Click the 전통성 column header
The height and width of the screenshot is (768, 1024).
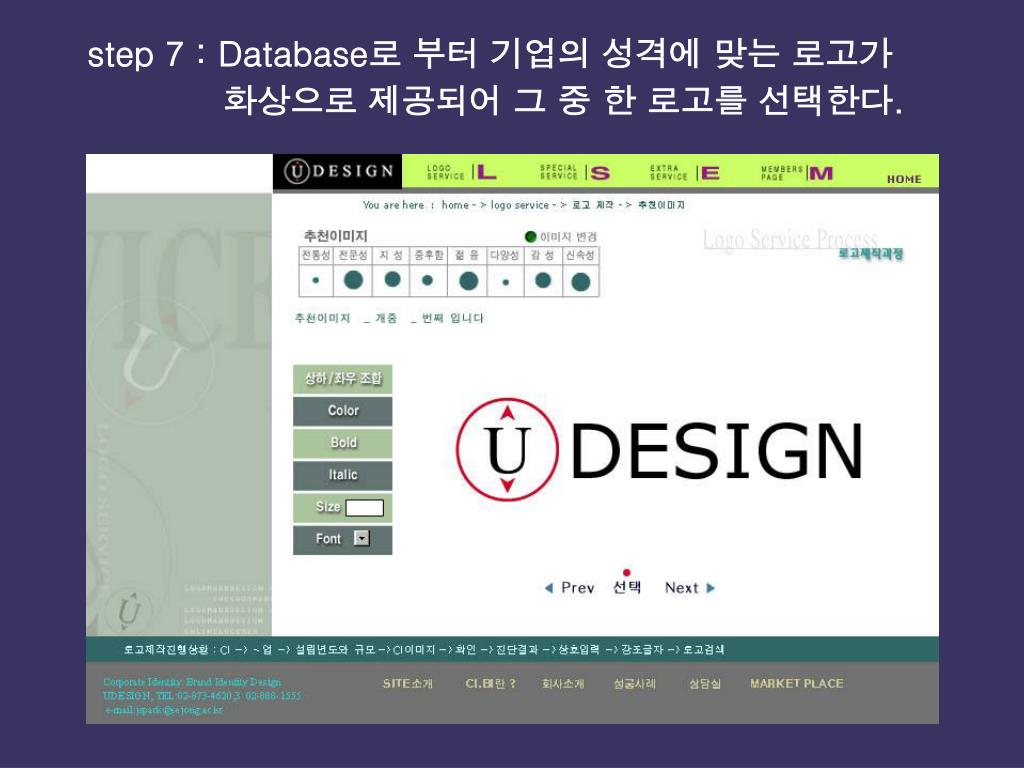316,255
